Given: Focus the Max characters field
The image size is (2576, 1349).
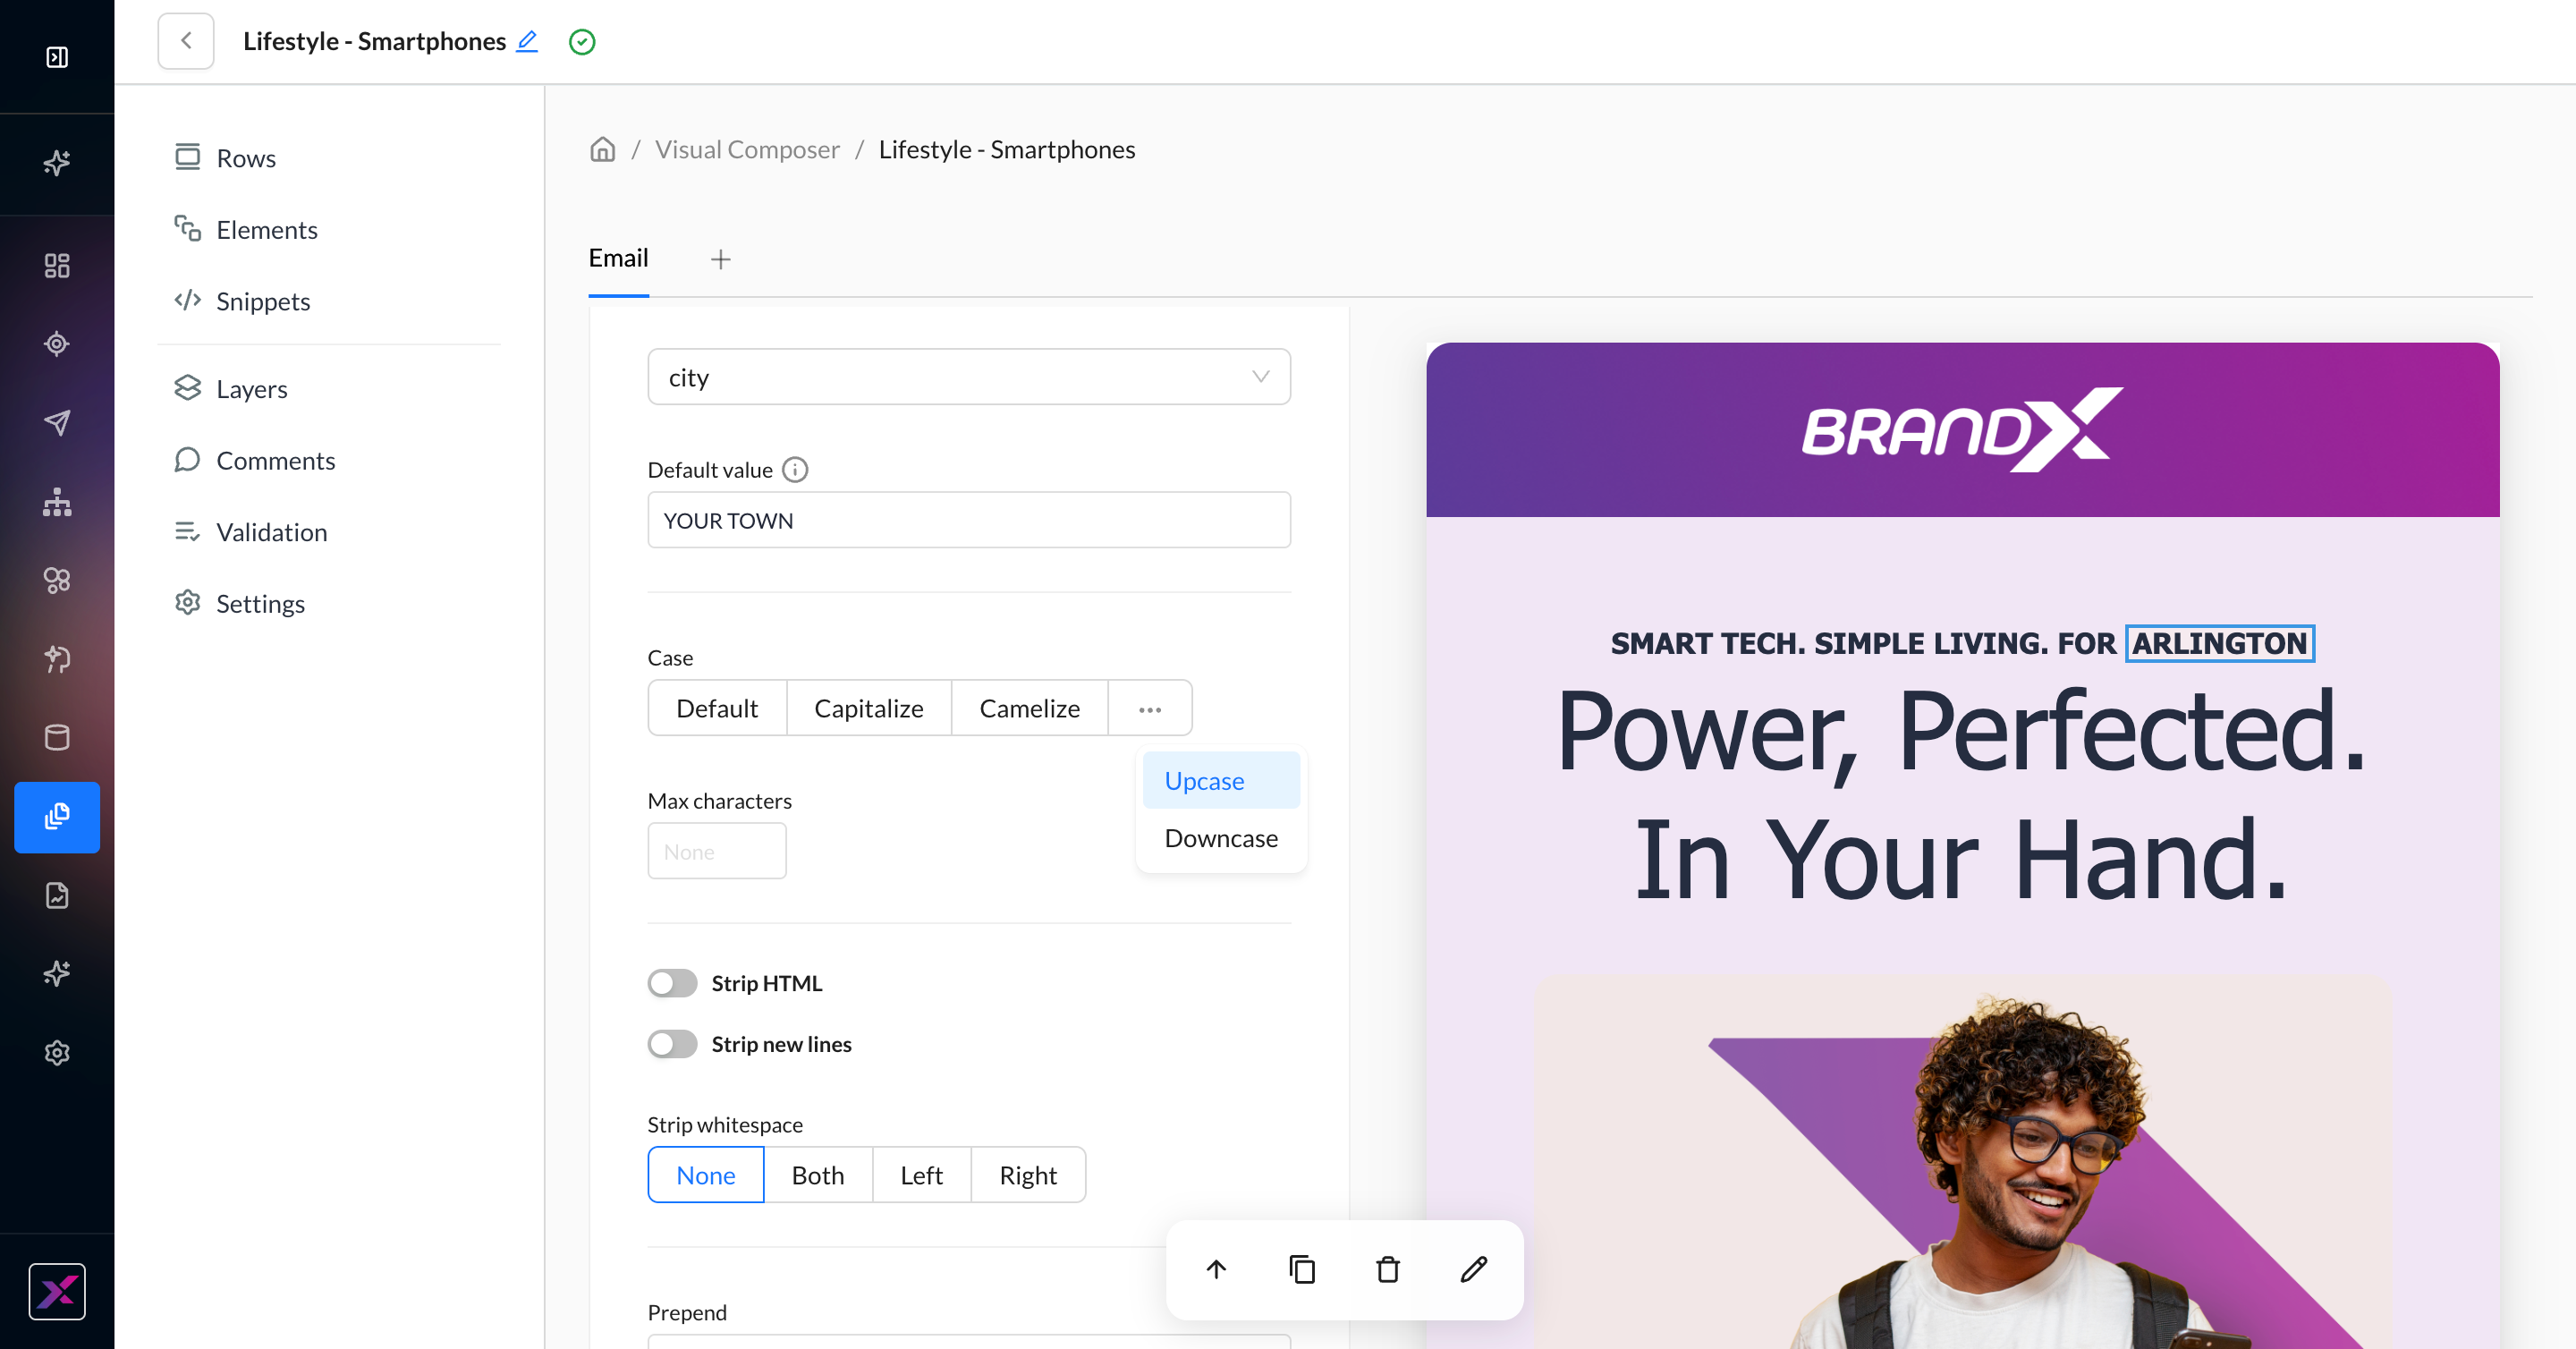Looking at the screenshot, I should pos(717,851).
